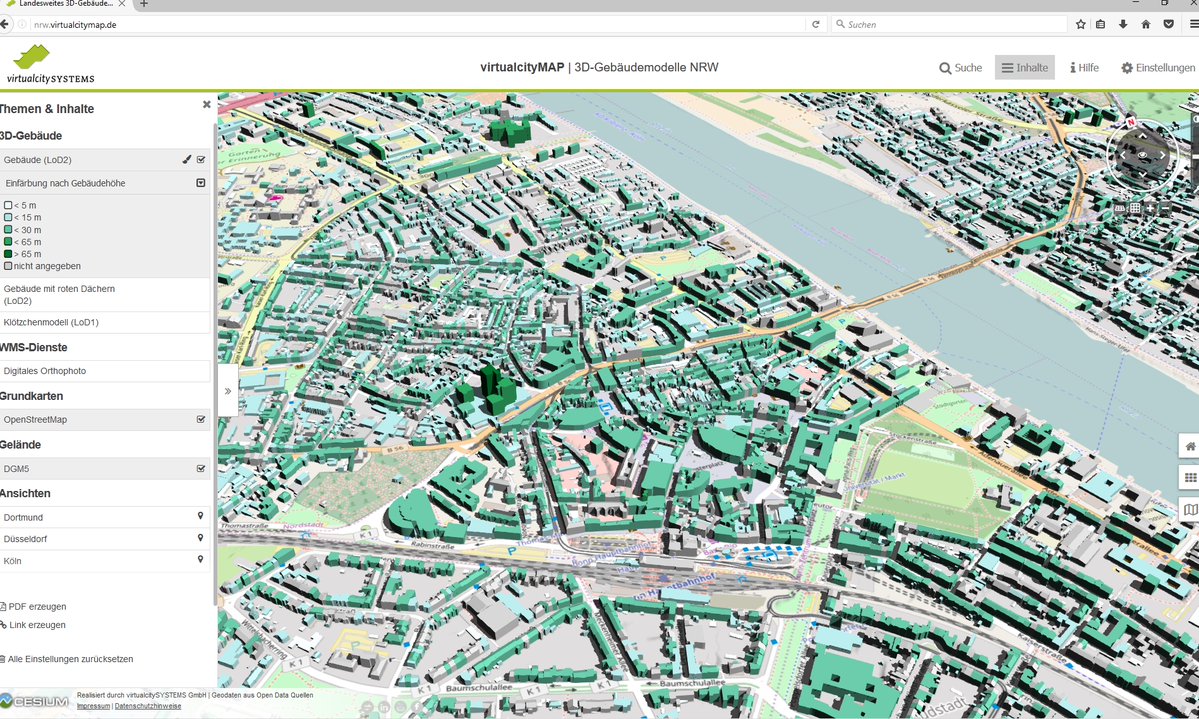This screenshot has height=719, width=1199.
Task: Rotate view left with compass left arrow
Action: coord(1123,155)
